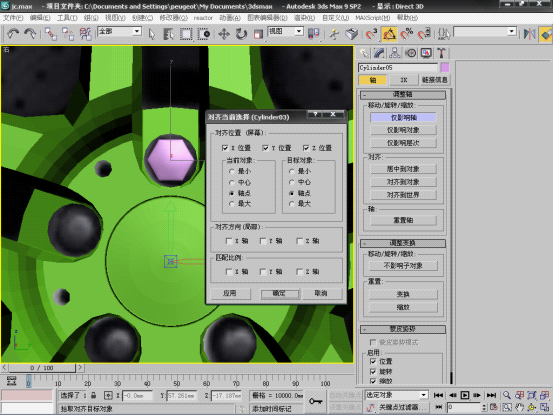
Task: Activate the angle snap toggle icon
Action: tap(389, 34)
